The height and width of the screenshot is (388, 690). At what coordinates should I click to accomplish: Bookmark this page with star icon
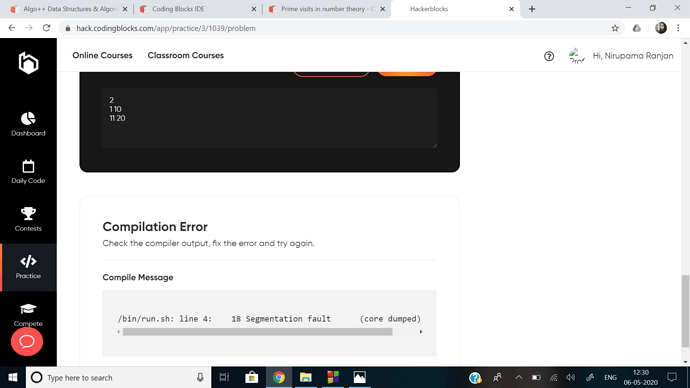615,28
